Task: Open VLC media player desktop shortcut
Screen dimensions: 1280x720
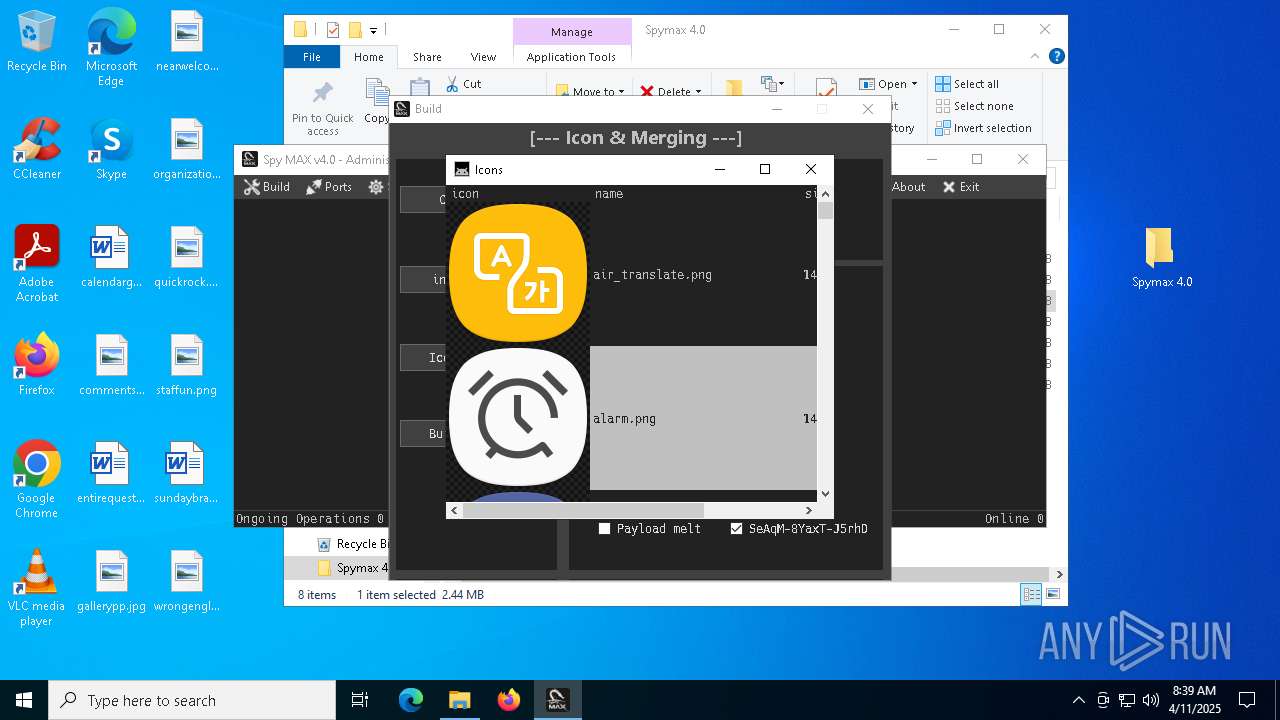Action: (x=37, y=588)
